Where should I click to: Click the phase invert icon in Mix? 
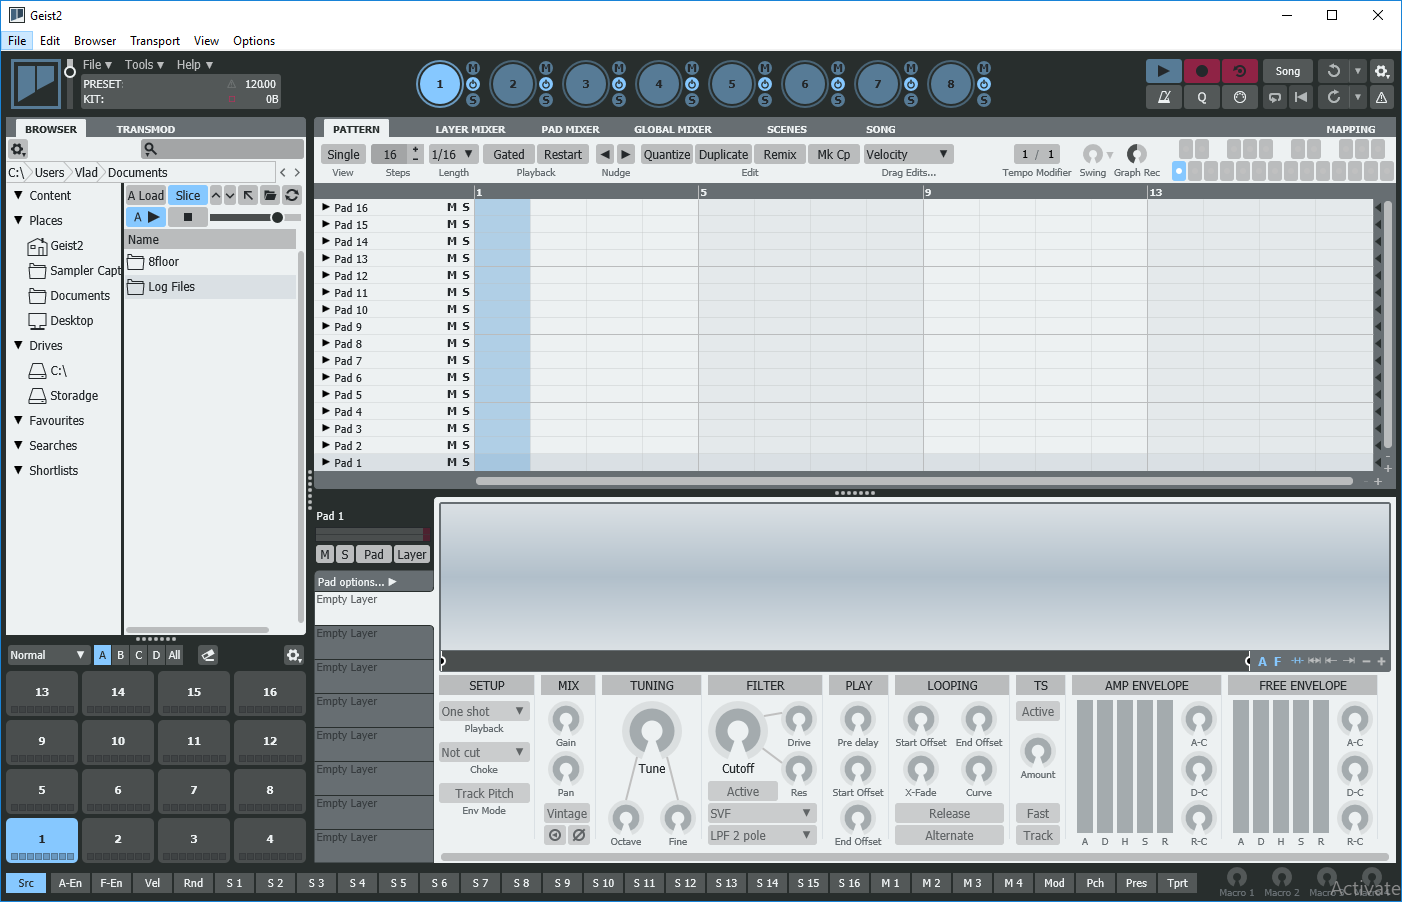(x=579, y=835)
